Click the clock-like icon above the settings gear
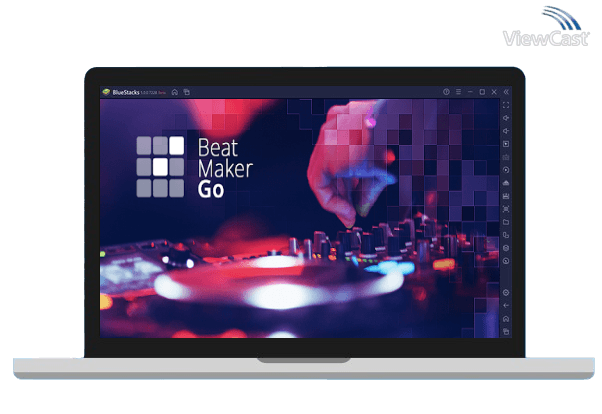Image resolution: width=602 pixels, height=414 pixels. point(506,261)
